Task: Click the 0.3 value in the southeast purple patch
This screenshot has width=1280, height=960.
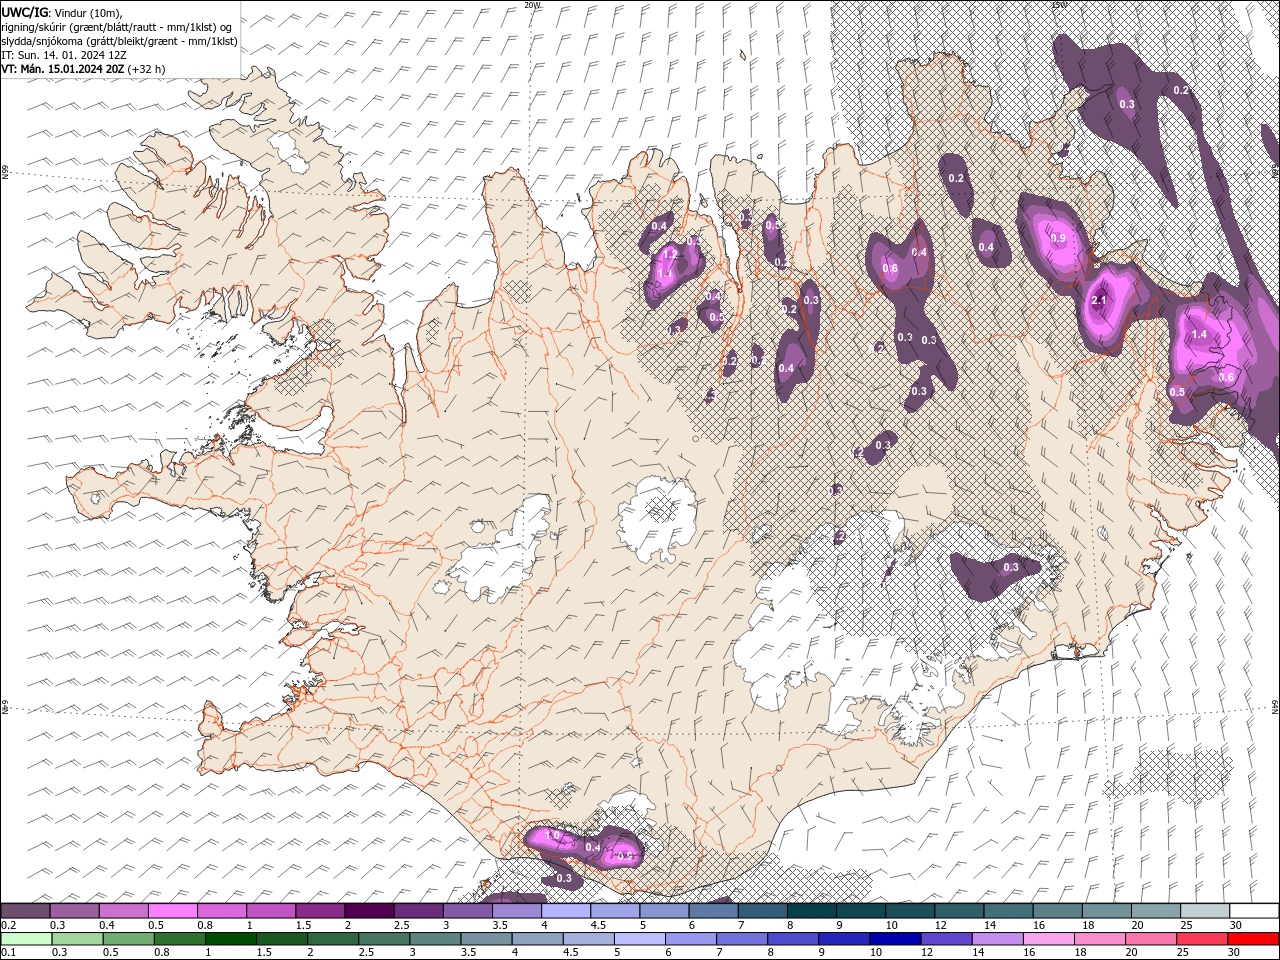Action: [1010, 567]
